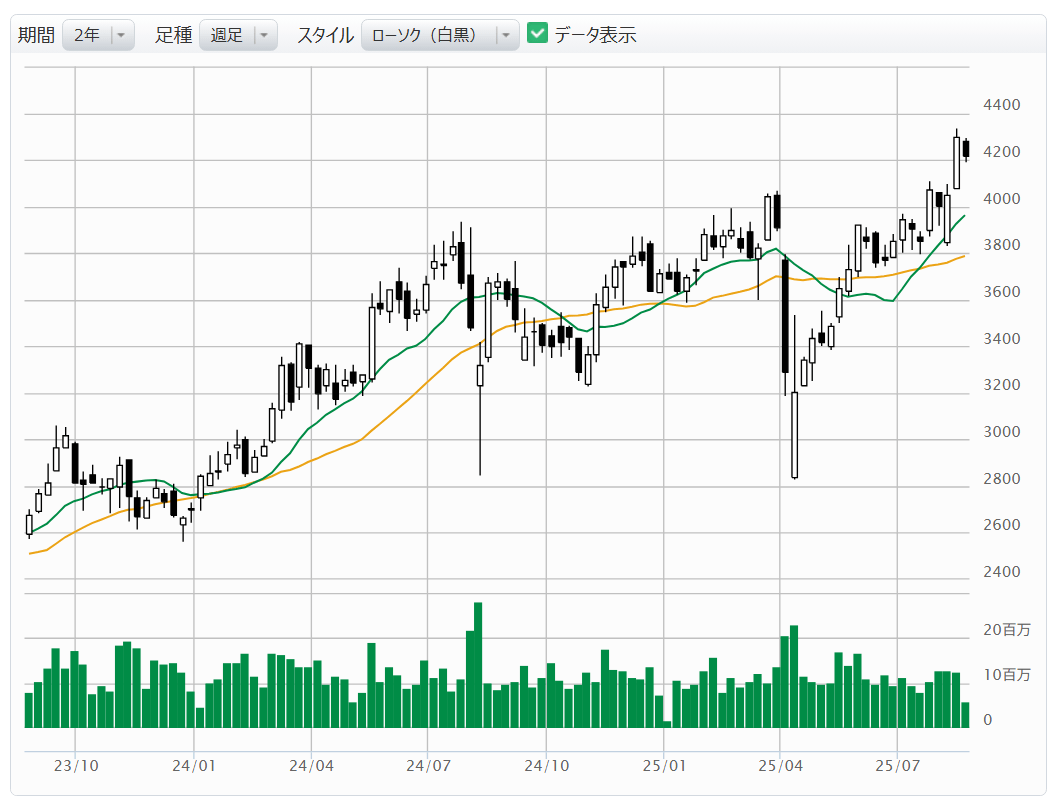The height and width of the screenshot is (802, 1054).
Task: Click the 4400 price axis label
Action: (x=1001, y=105)
